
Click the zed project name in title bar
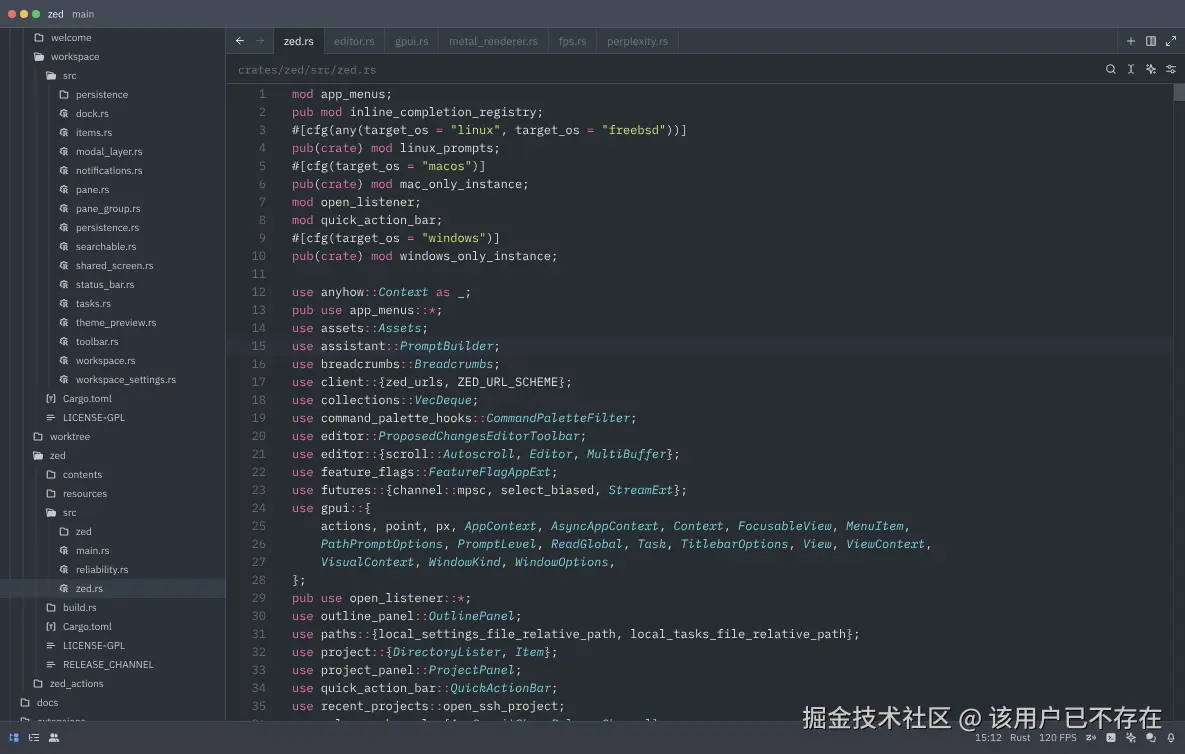click(56, 14)
